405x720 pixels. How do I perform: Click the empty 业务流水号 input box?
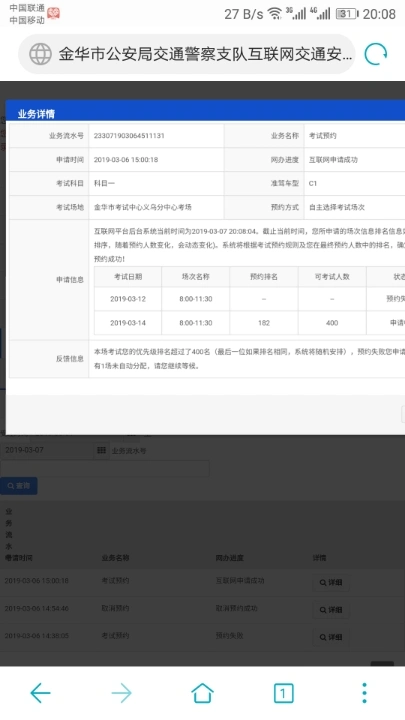105,468
